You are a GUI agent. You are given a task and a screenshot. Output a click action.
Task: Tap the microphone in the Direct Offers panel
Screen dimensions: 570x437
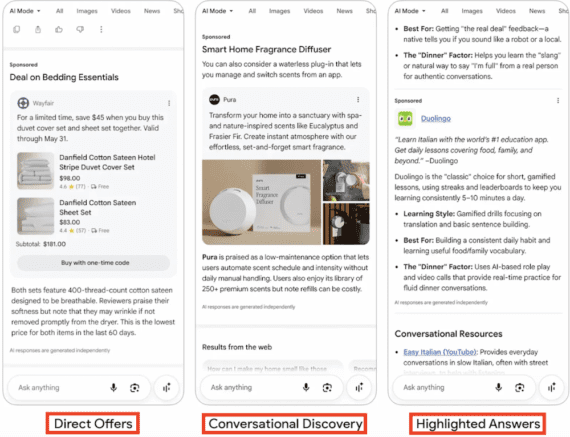(113, 388)
